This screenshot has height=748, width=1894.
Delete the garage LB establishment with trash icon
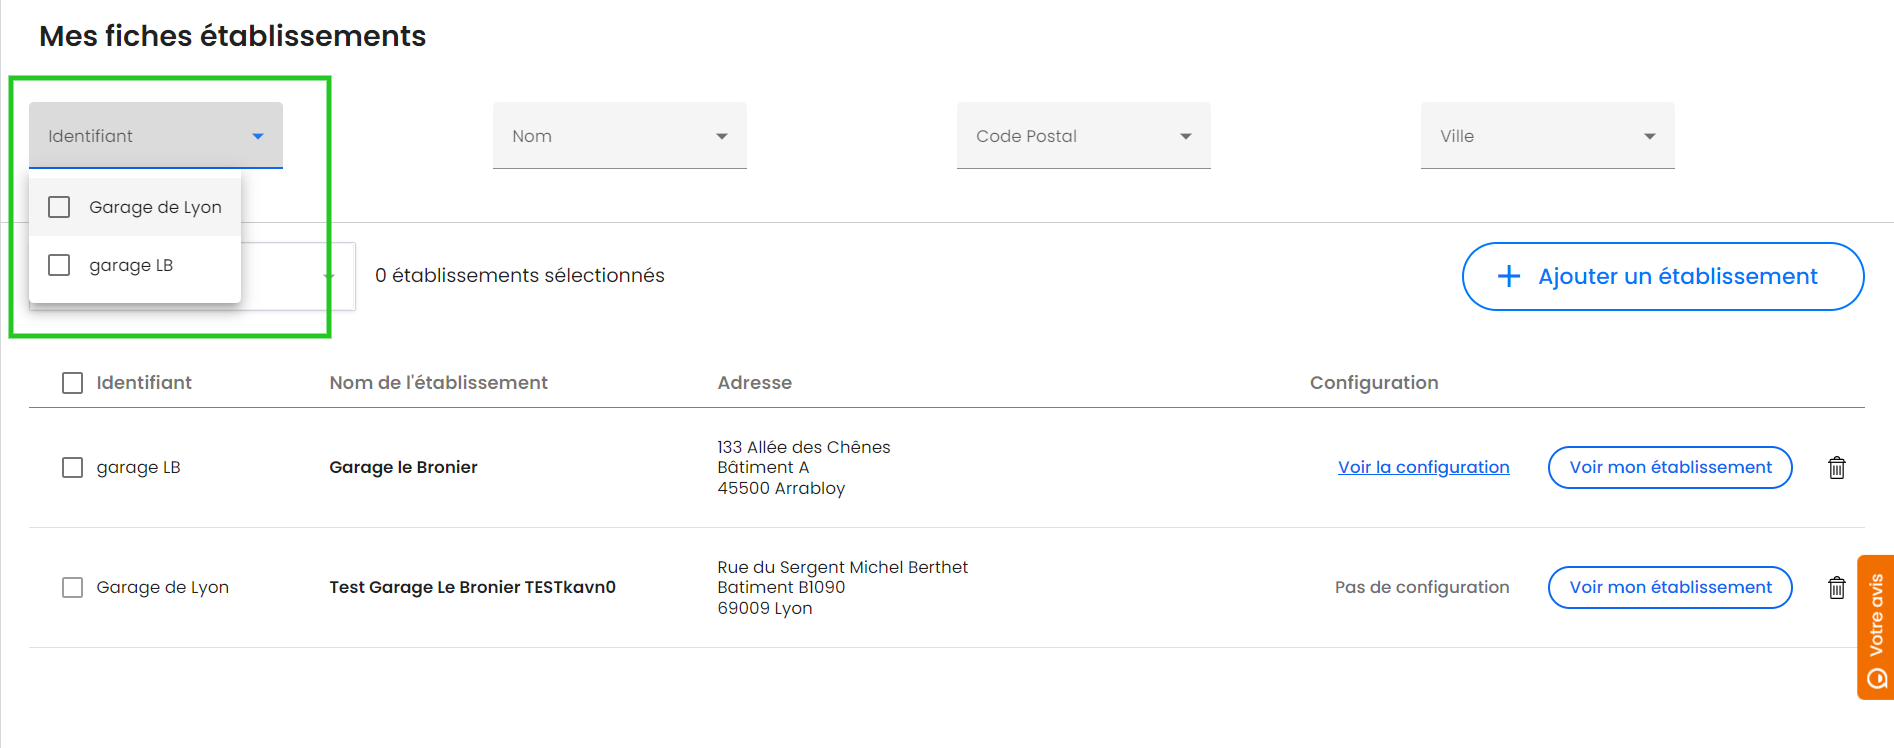coord(1837,467)
